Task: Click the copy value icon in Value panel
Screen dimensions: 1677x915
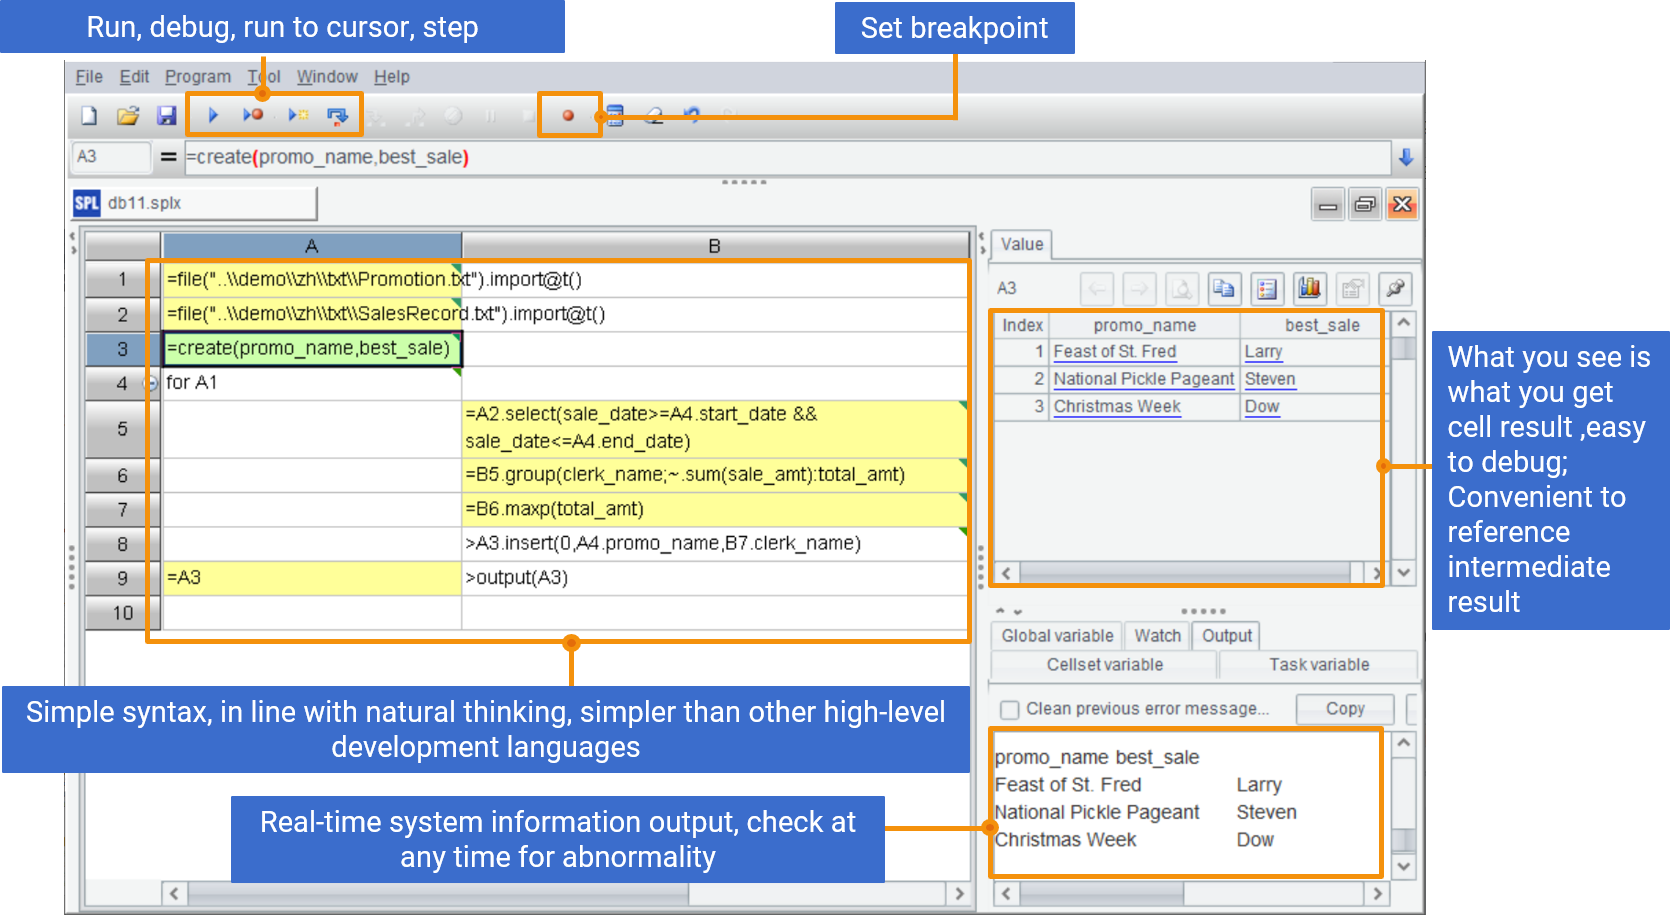Action: 1223,289
